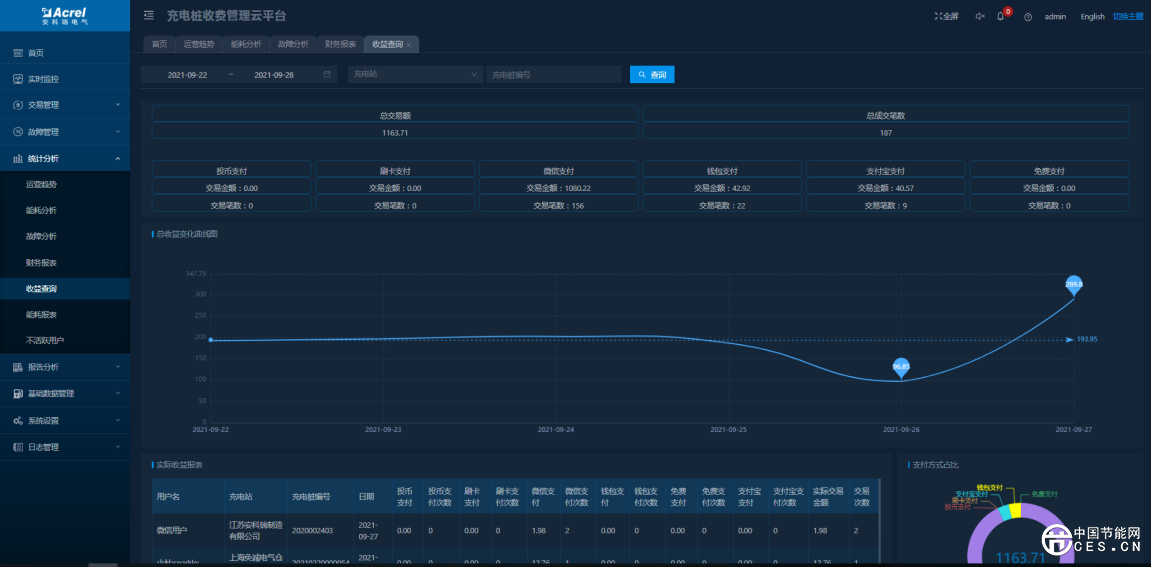Open the 充电站 station dropdown
Image resolution: width=1151 pixels, height=567 pixels.
[x=415, y=74]
